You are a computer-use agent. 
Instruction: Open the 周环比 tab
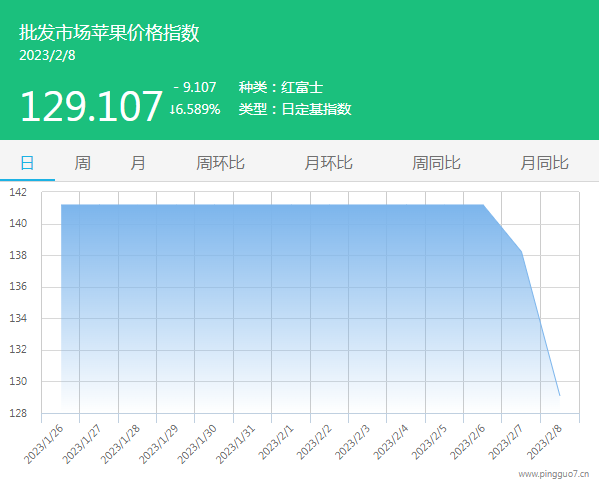[220, 163]
